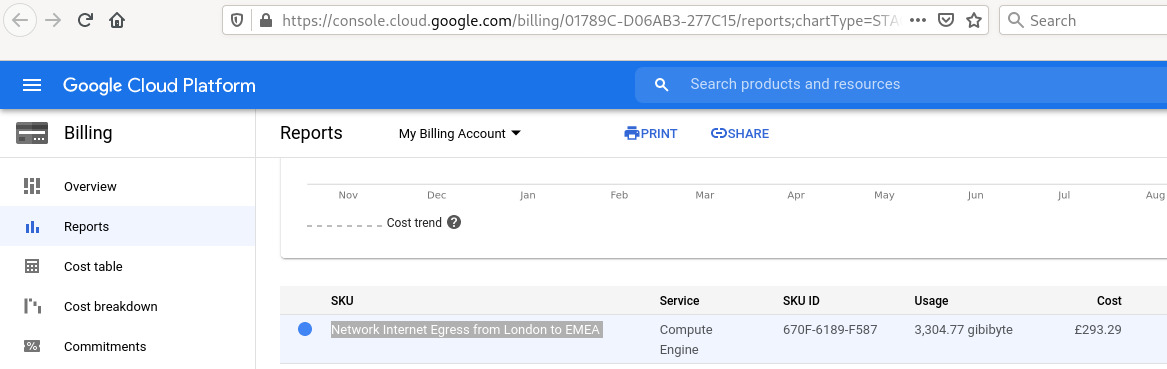Save the page to Pocket
The height and width of the screenshot is (369, 1167).
coord(945,21)
